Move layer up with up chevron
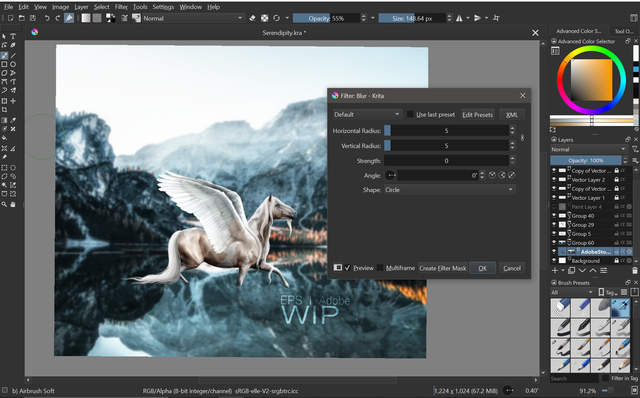 coord(593,271)
